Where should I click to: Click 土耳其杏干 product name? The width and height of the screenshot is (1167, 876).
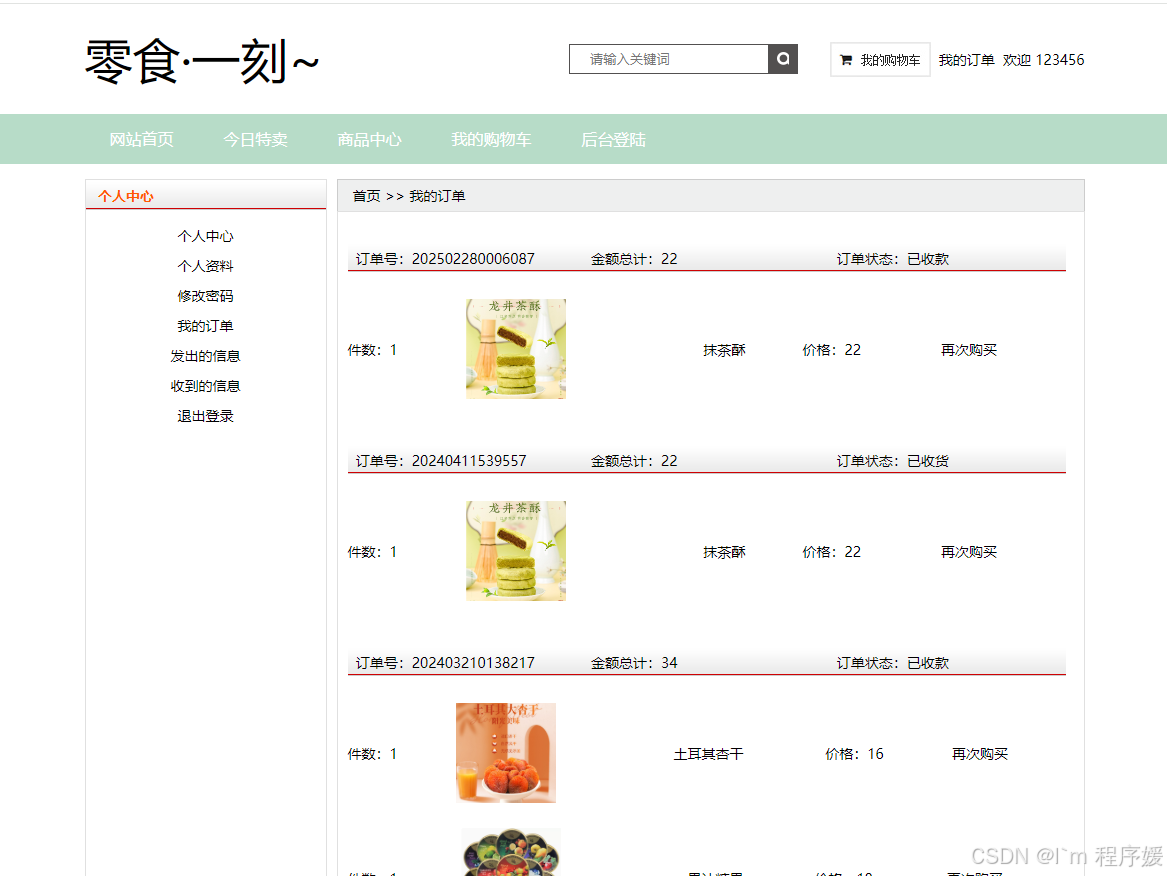pos(709,754)
